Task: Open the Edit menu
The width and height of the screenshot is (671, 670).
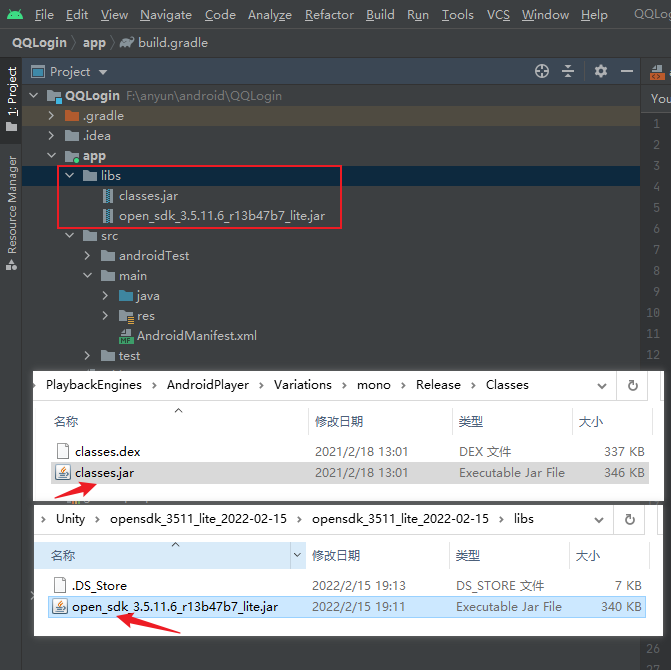Action: coord(77,15)
